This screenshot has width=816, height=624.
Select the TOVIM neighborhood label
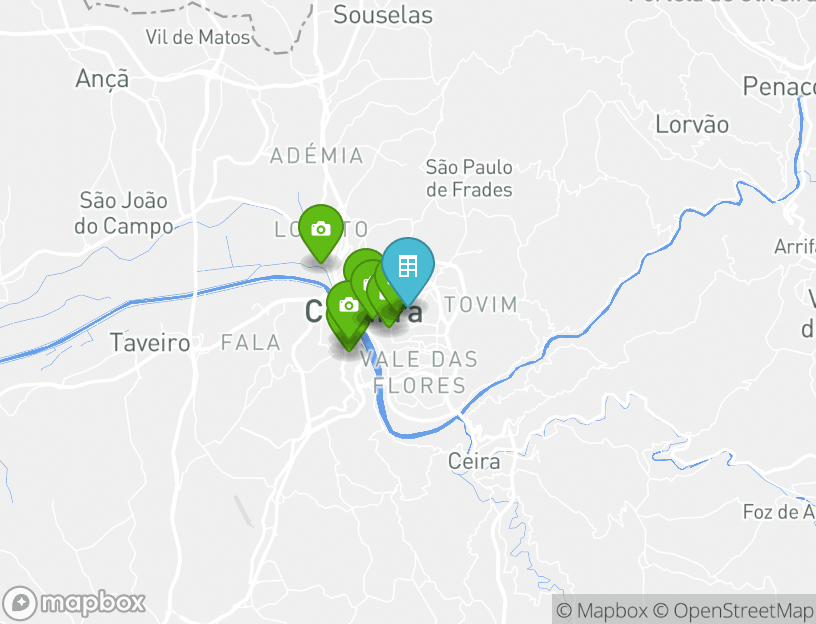pyautogui.click(x=481, y=304)
